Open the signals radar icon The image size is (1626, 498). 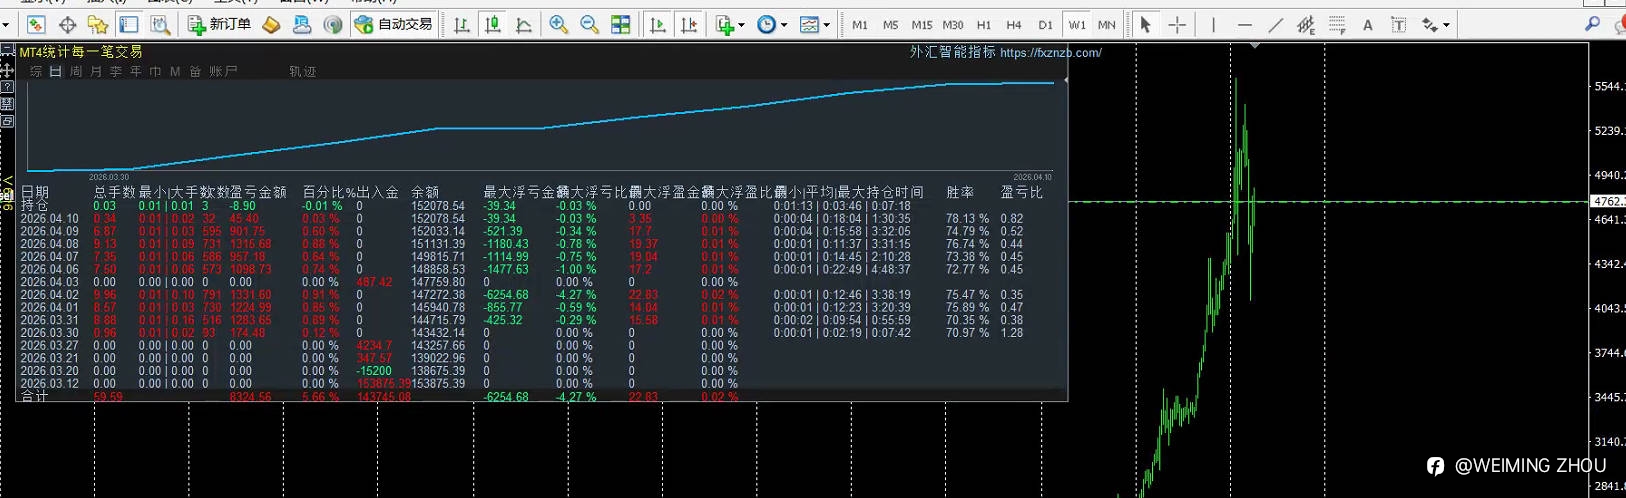[333, 25]
